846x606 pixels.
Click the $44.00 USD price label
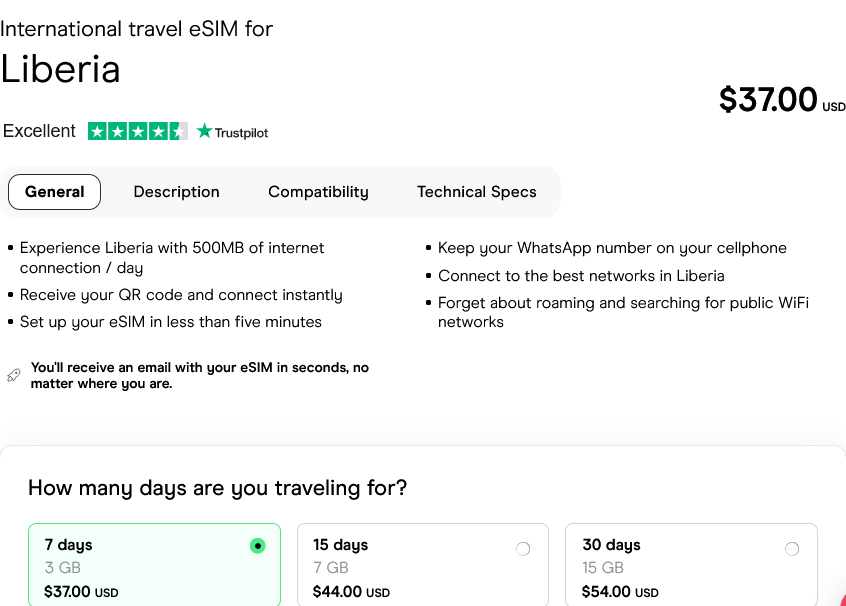351,592
